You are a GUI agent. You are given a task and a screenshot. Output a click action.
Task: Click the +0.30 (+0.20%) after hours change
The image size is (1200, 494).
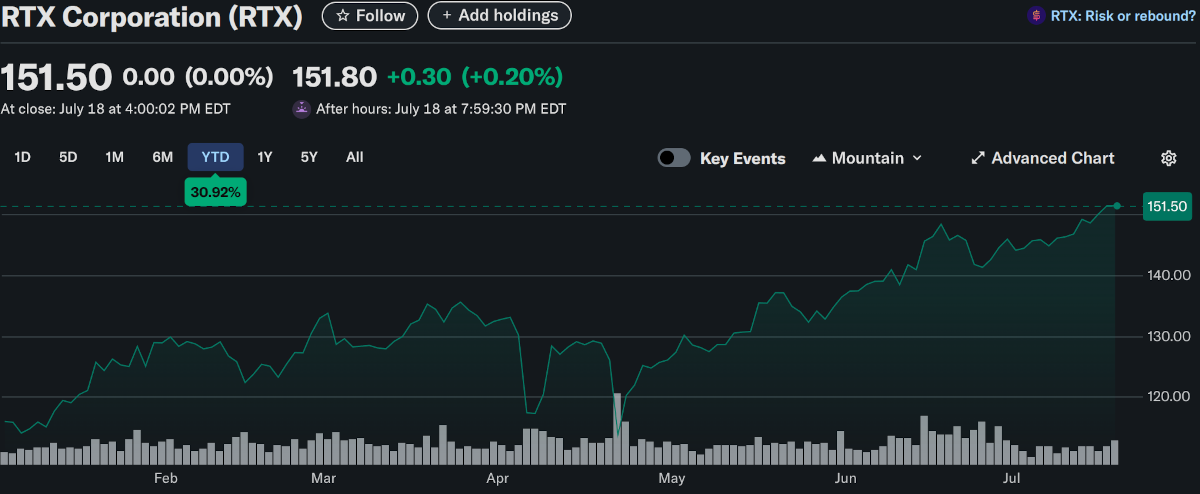(x=475, y=76)
